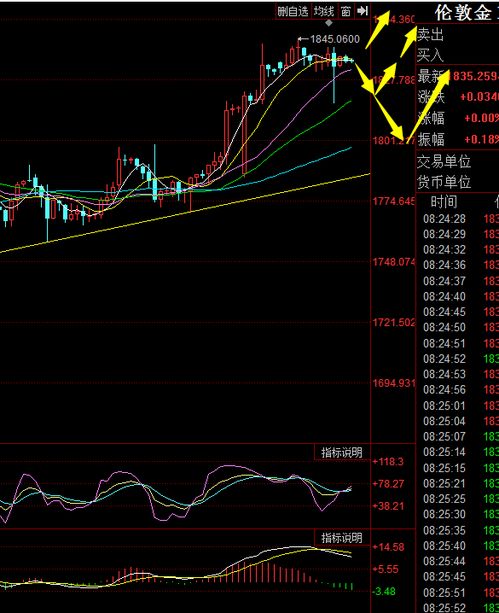The height and width of the screenshot is (613, 499).
Task: Select the 08:25:52 tick row
Action: (458, 608)
